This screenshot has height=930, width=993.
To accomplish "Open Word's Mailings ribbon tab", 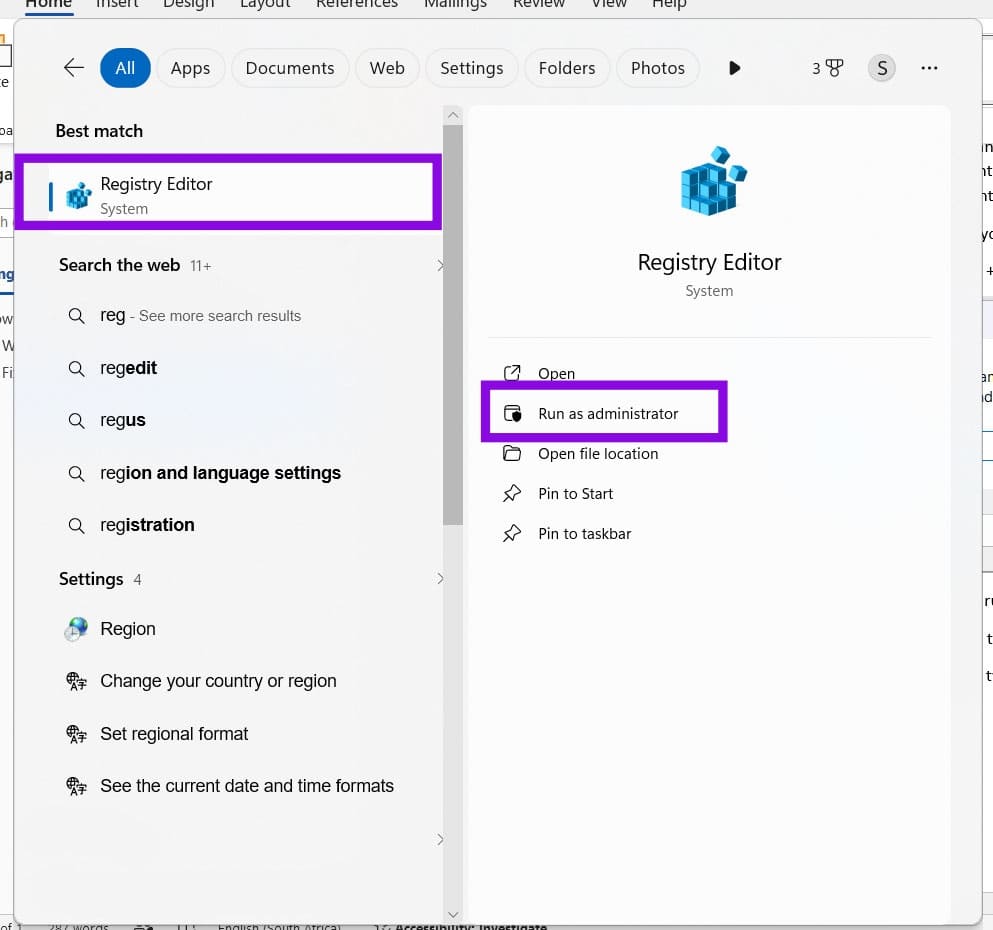I will coord(455,4).
